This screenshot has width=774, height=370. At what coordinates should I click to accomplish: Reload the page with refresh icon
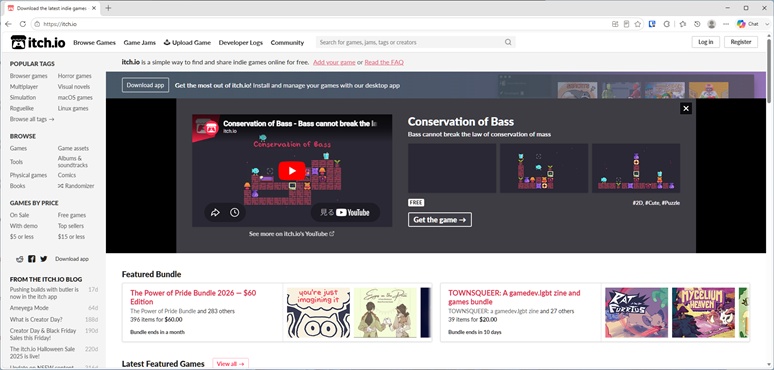point(23,24)
